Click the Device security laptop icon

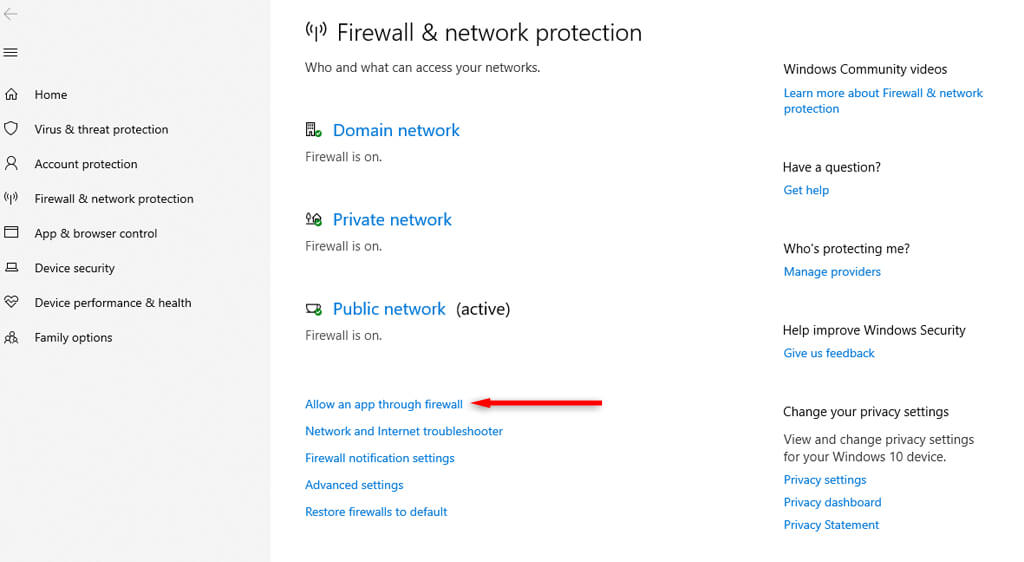[12, 268]
